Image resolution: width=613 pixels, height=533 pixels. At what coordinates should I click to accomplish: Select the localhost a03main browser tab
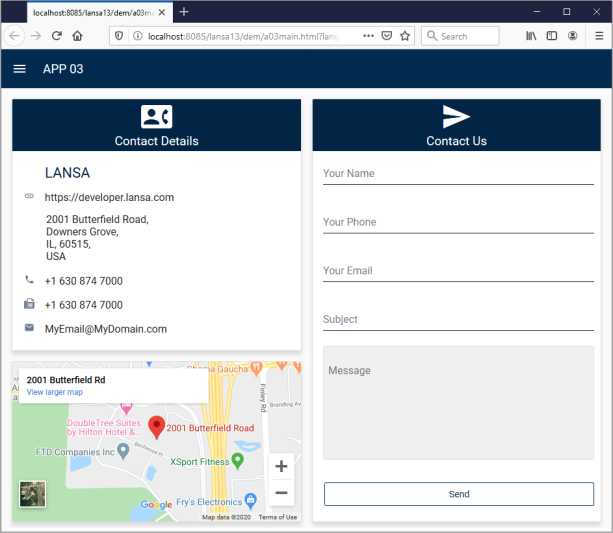[94, 13]
